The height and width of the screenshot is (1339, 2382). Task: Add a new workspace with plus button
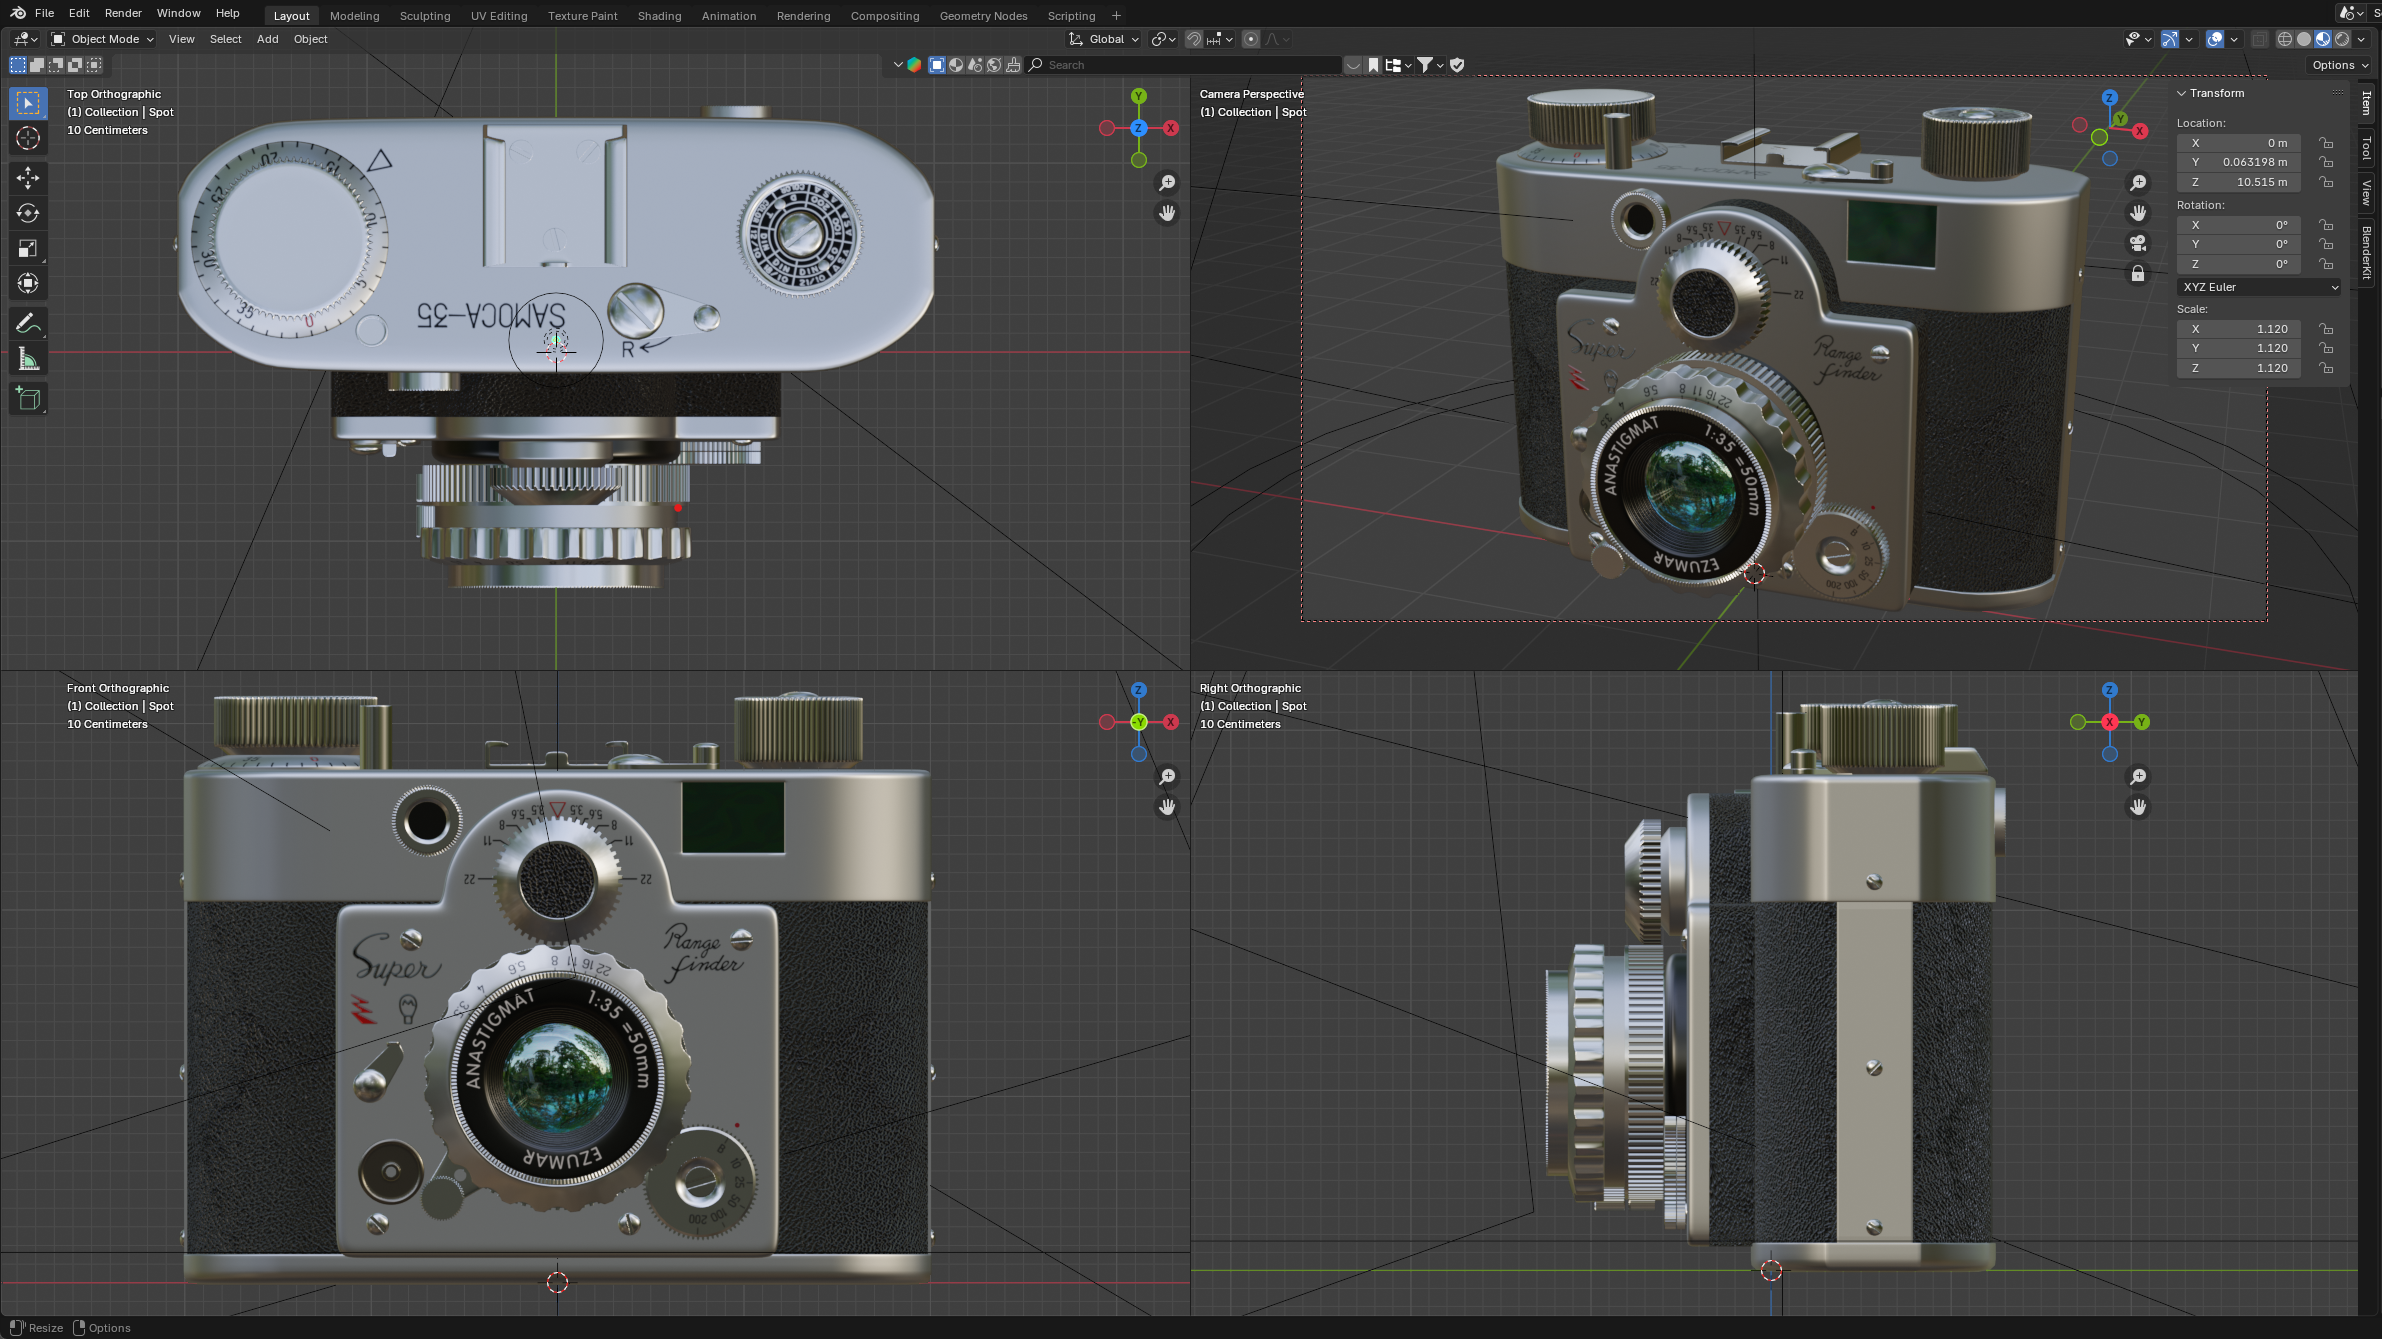pos(1116,16)
